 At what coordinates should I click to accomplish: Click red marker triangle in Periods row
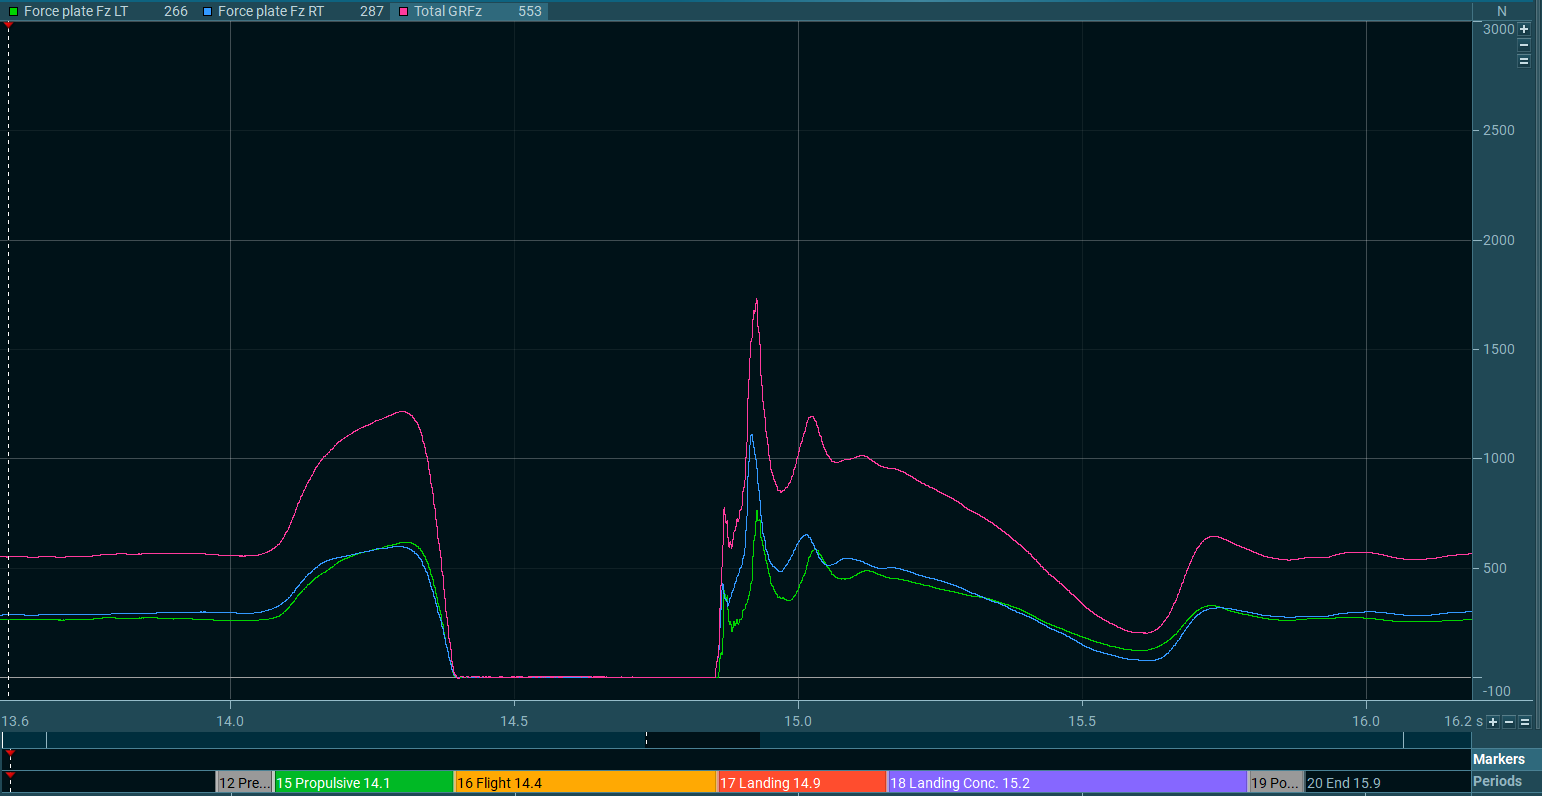click(x=10, y=775)
